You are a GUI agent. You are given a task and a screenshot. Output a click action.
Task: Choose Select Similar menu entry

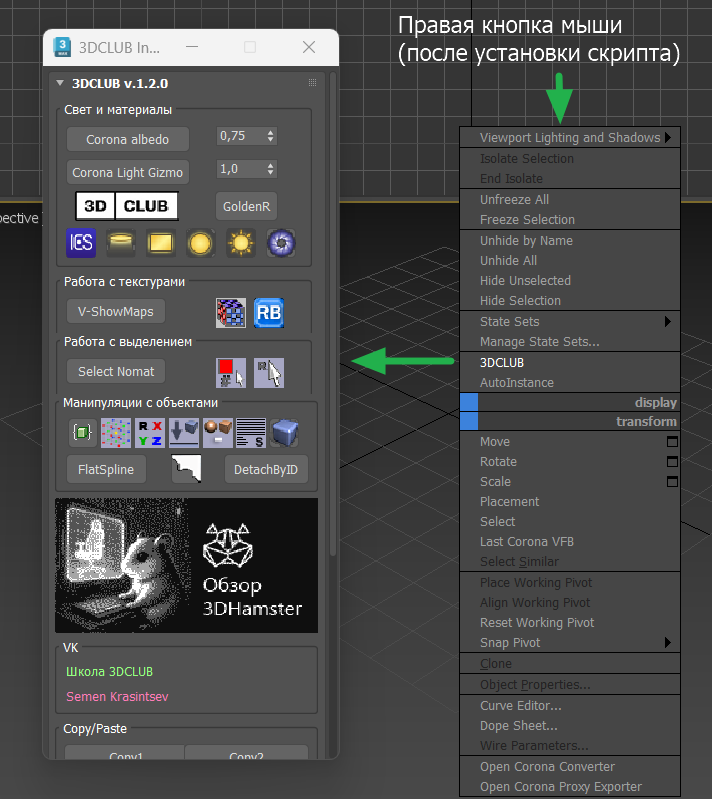click(570, 562)
